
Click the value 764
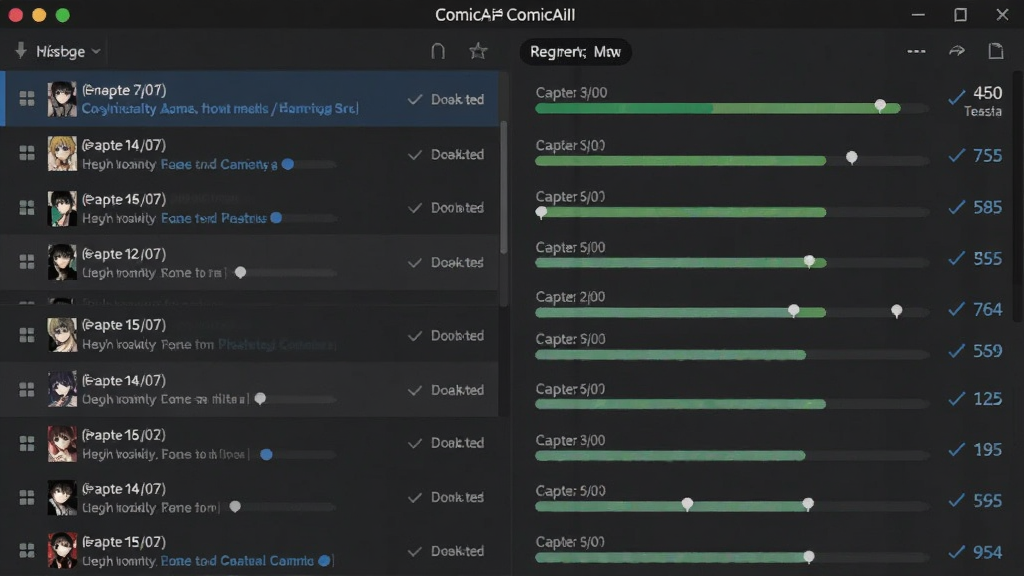[x=987, y=309]
